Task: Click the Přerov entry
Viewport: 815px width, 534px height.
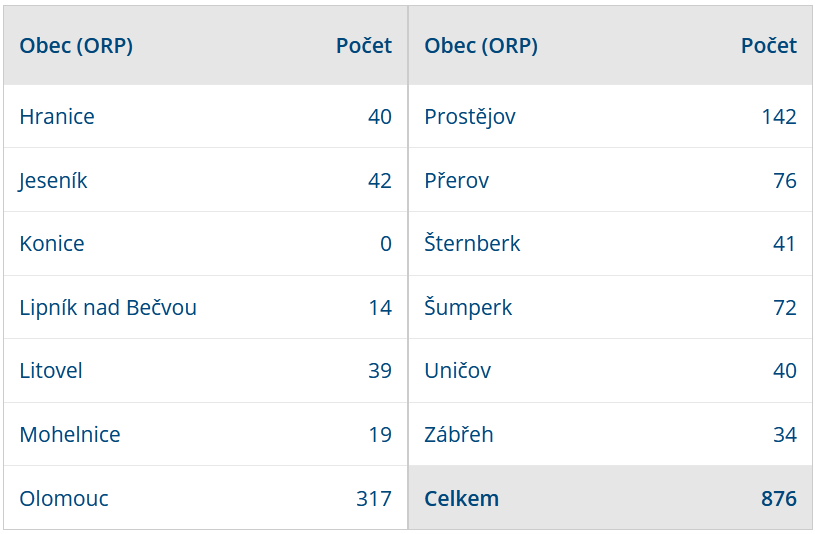Action: point(456,180)
